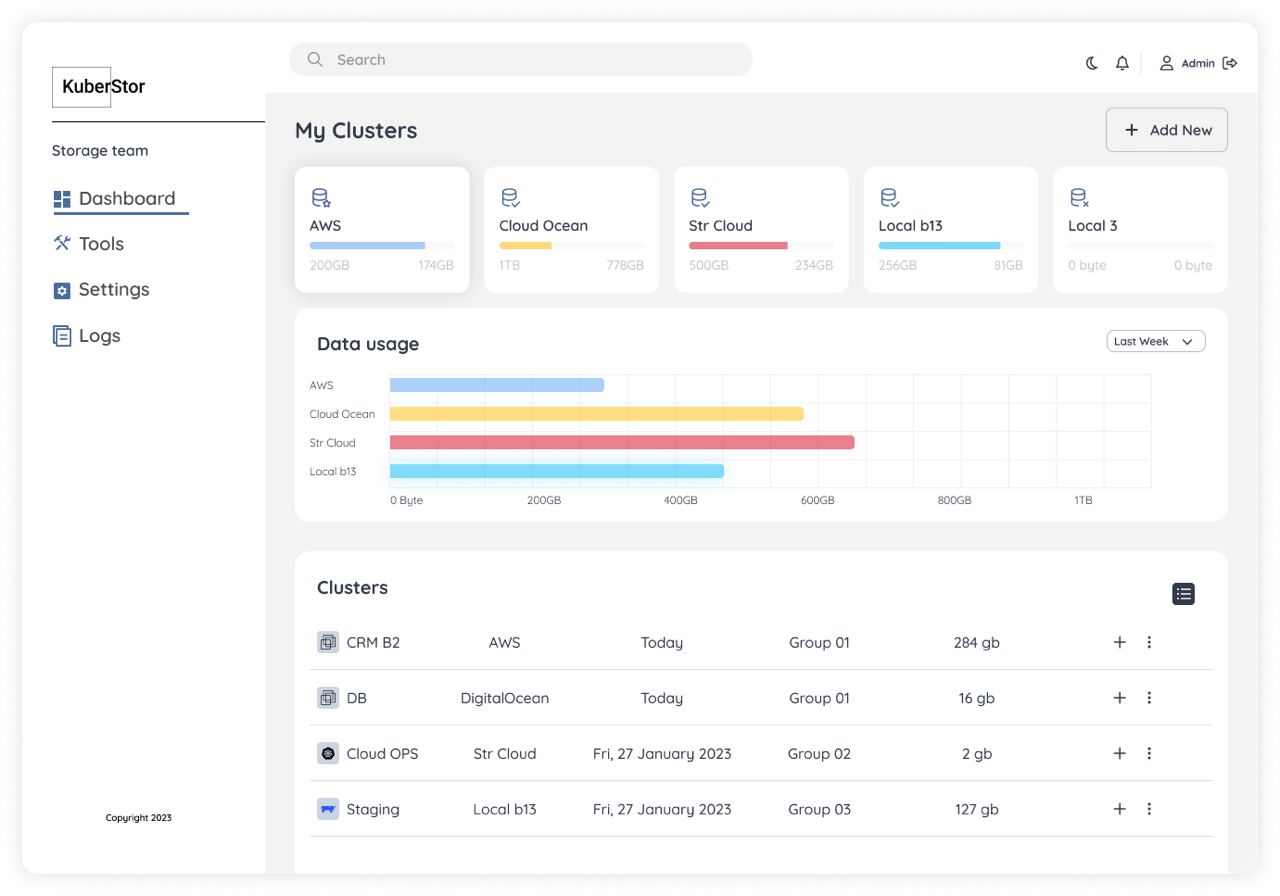
Task: Open the Admin user profile
Action: pyautogui.click(x=1187, y=63)
